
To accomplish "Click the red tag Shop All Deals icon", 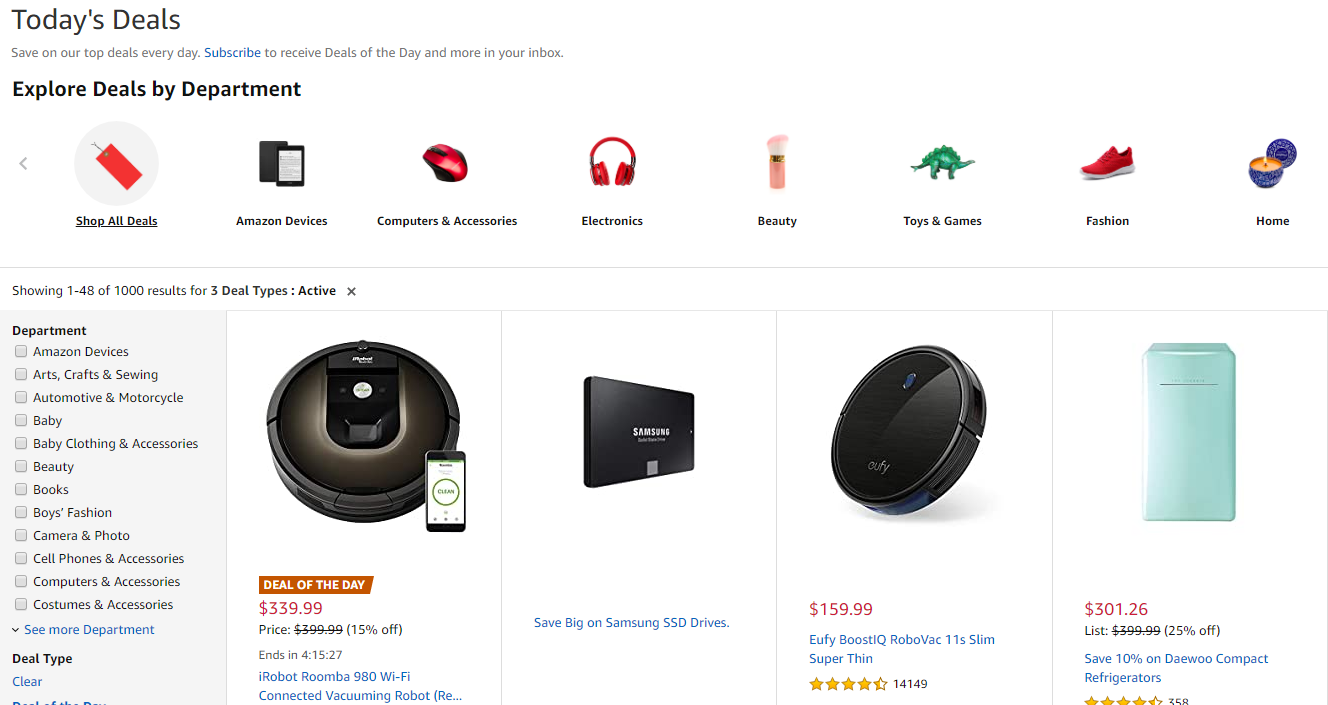I will click(x=116, y=163).
